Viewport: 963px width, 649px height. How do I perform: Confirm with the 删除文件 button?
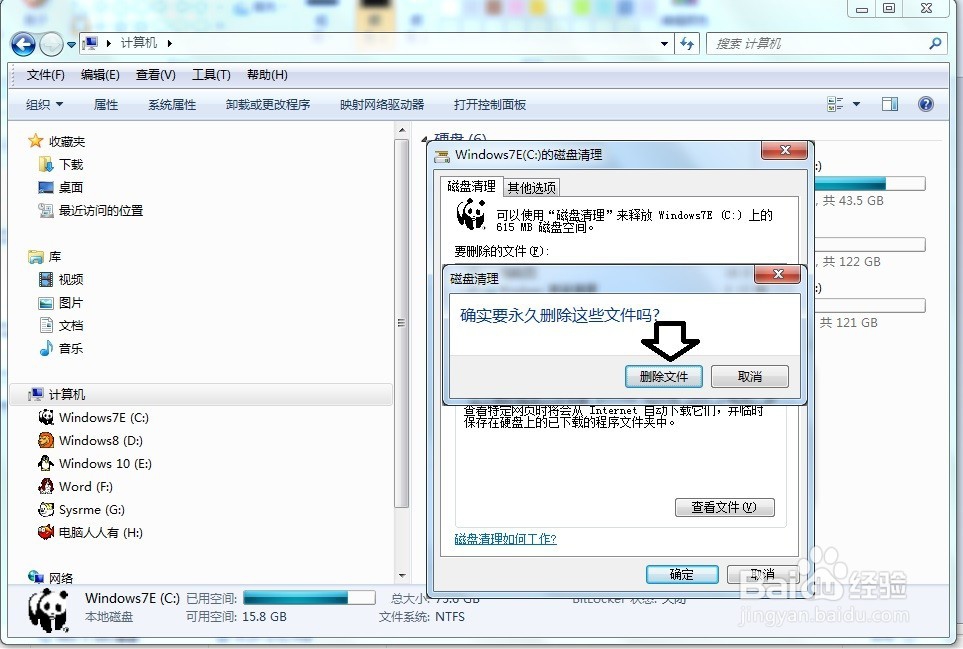(664, 376)
